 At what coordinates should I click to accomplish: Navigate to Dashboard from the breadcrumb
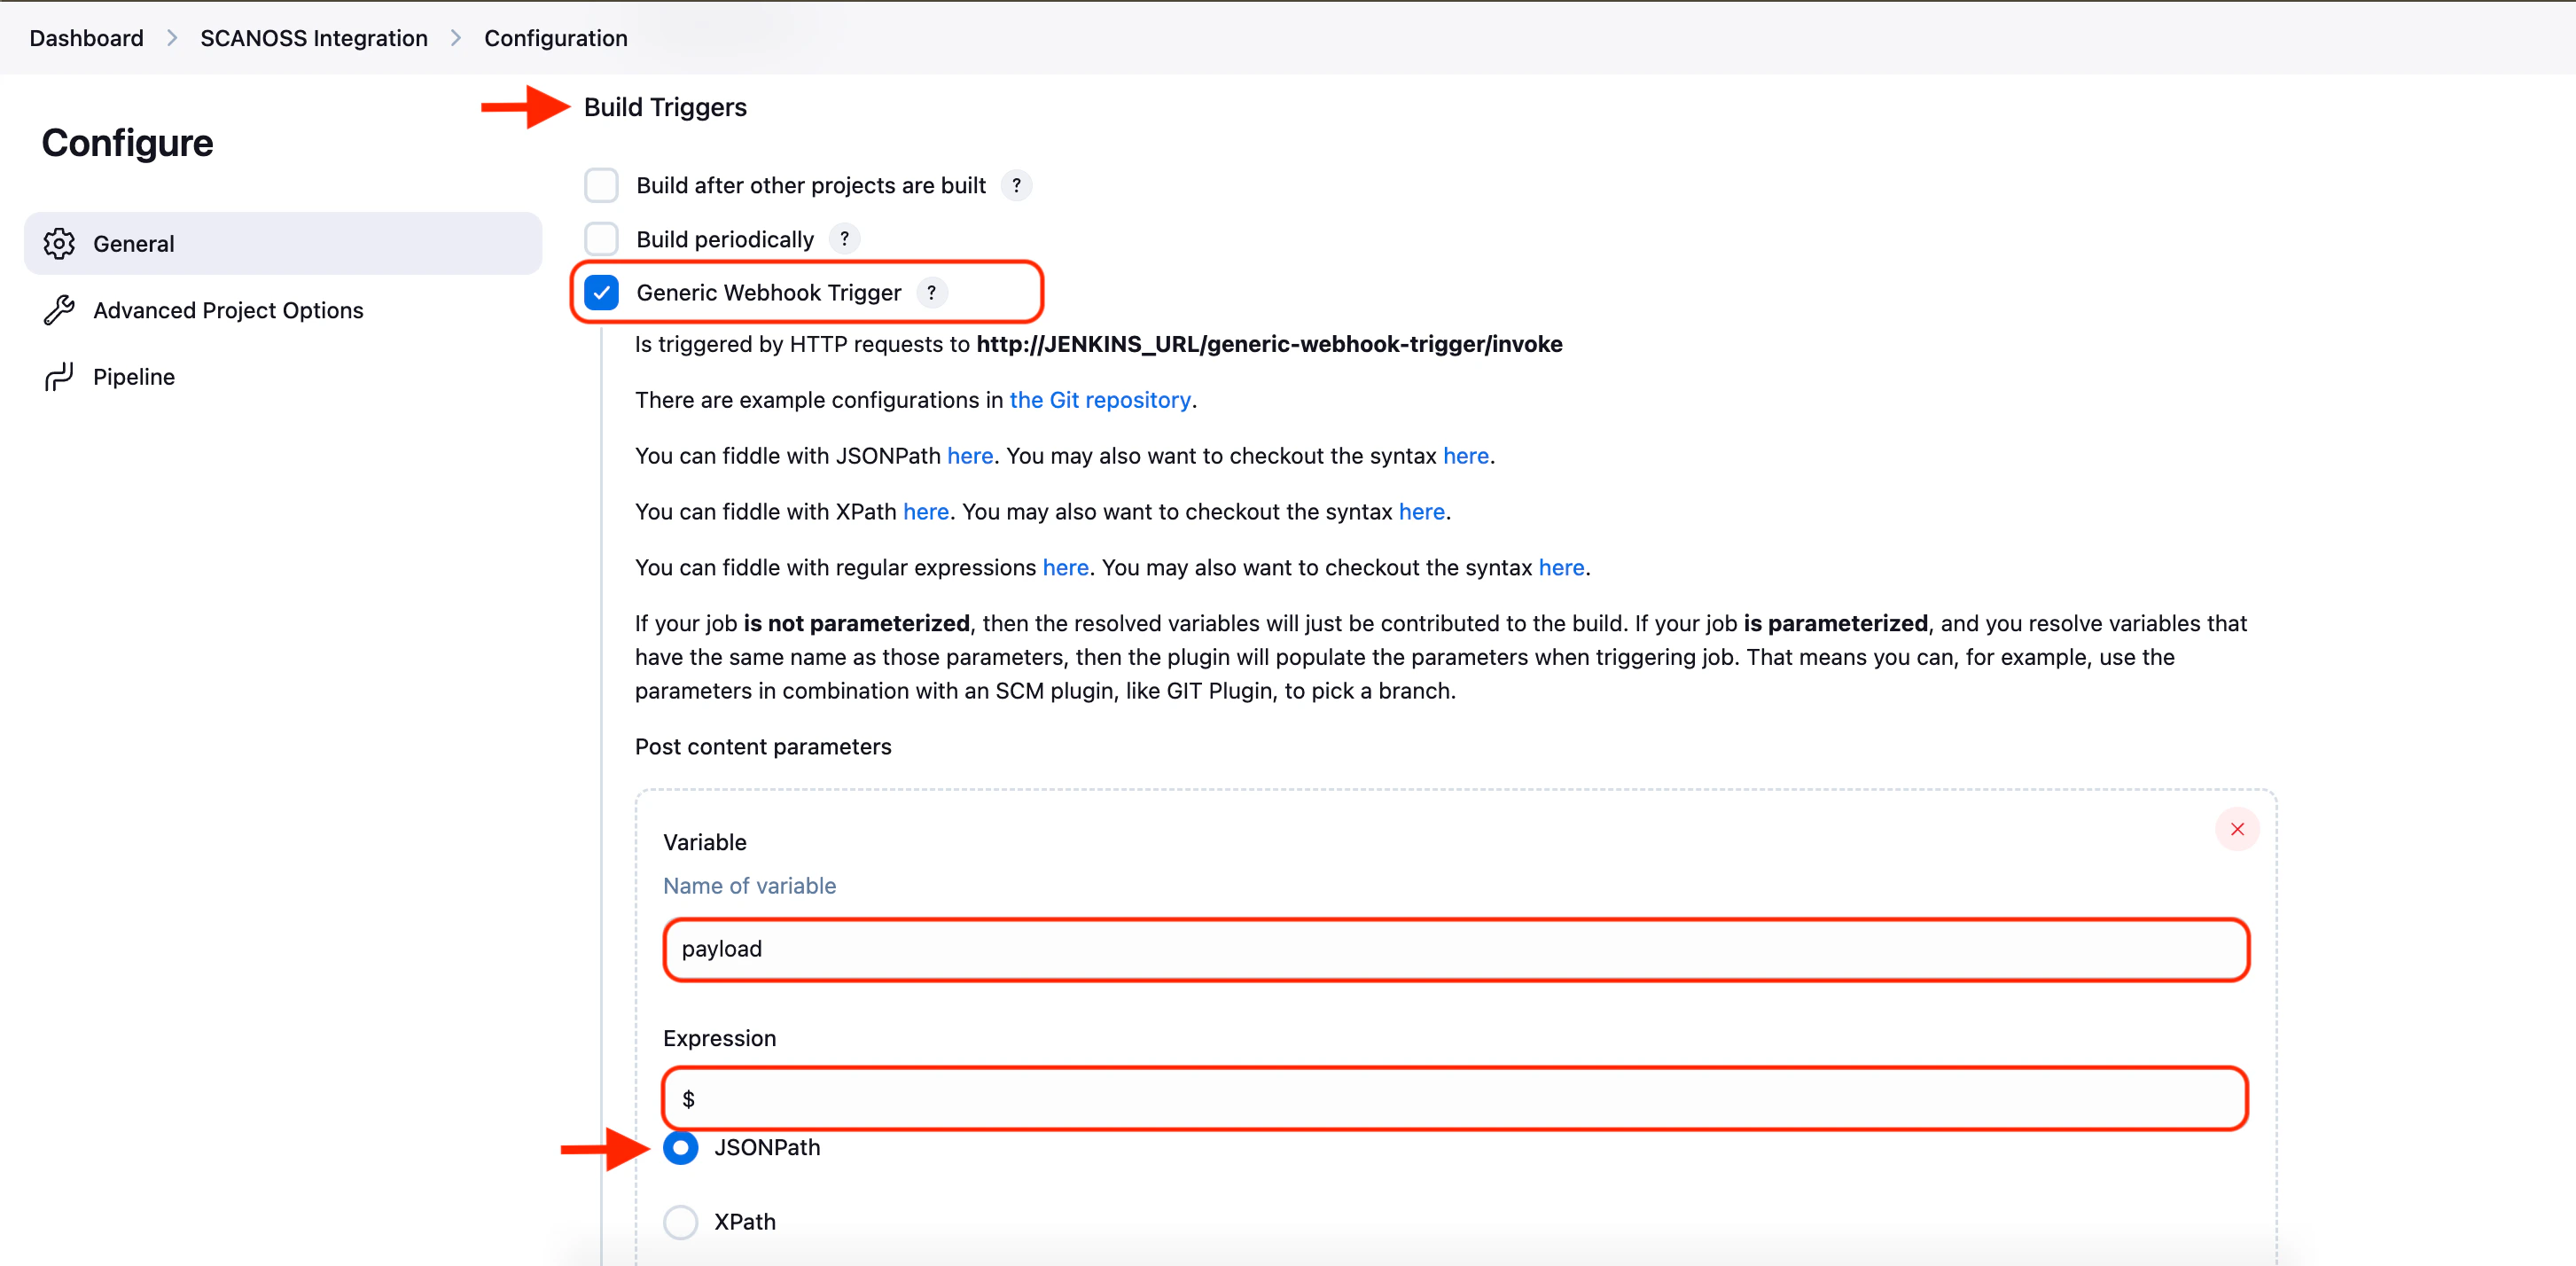(x=86, y=37)
